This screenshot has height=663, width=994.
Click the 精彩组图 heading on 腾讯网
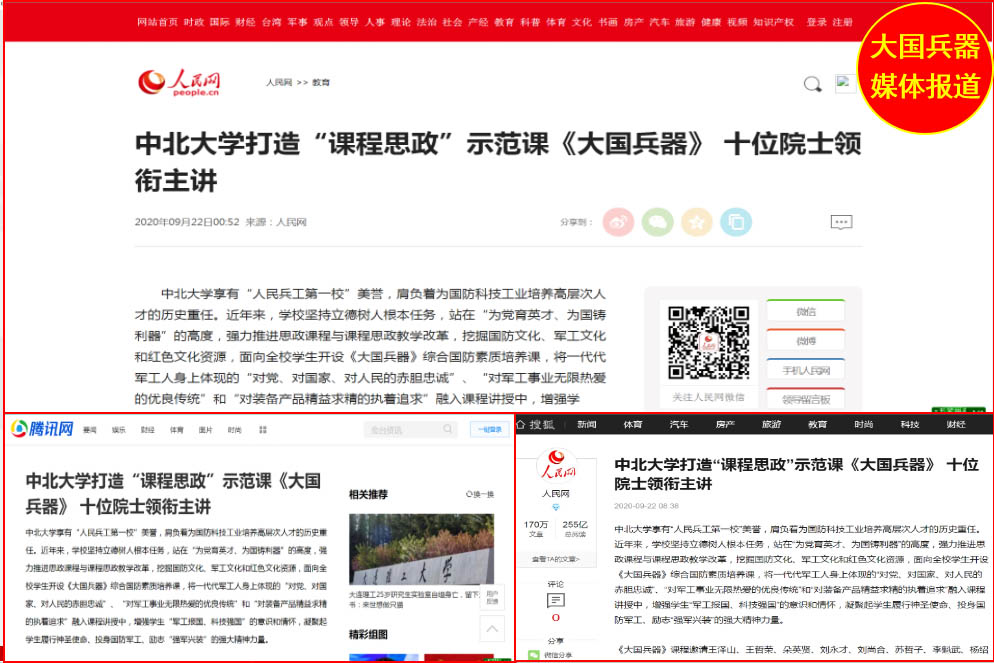(x=368, y=634)
